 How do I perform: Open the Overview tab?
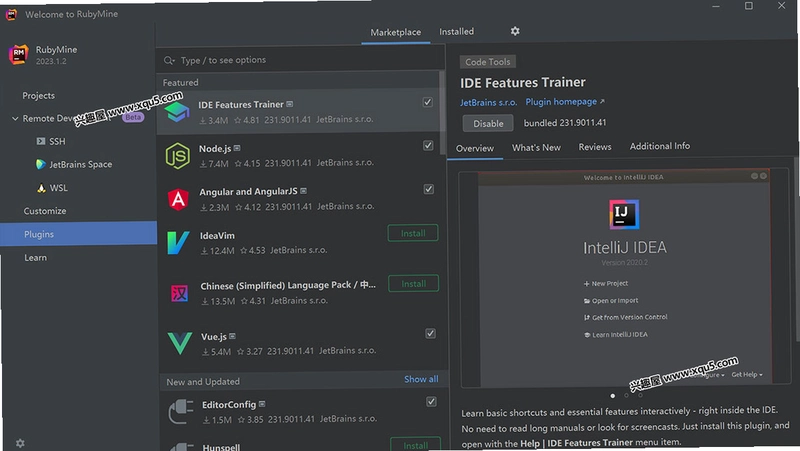coord(474,148)
